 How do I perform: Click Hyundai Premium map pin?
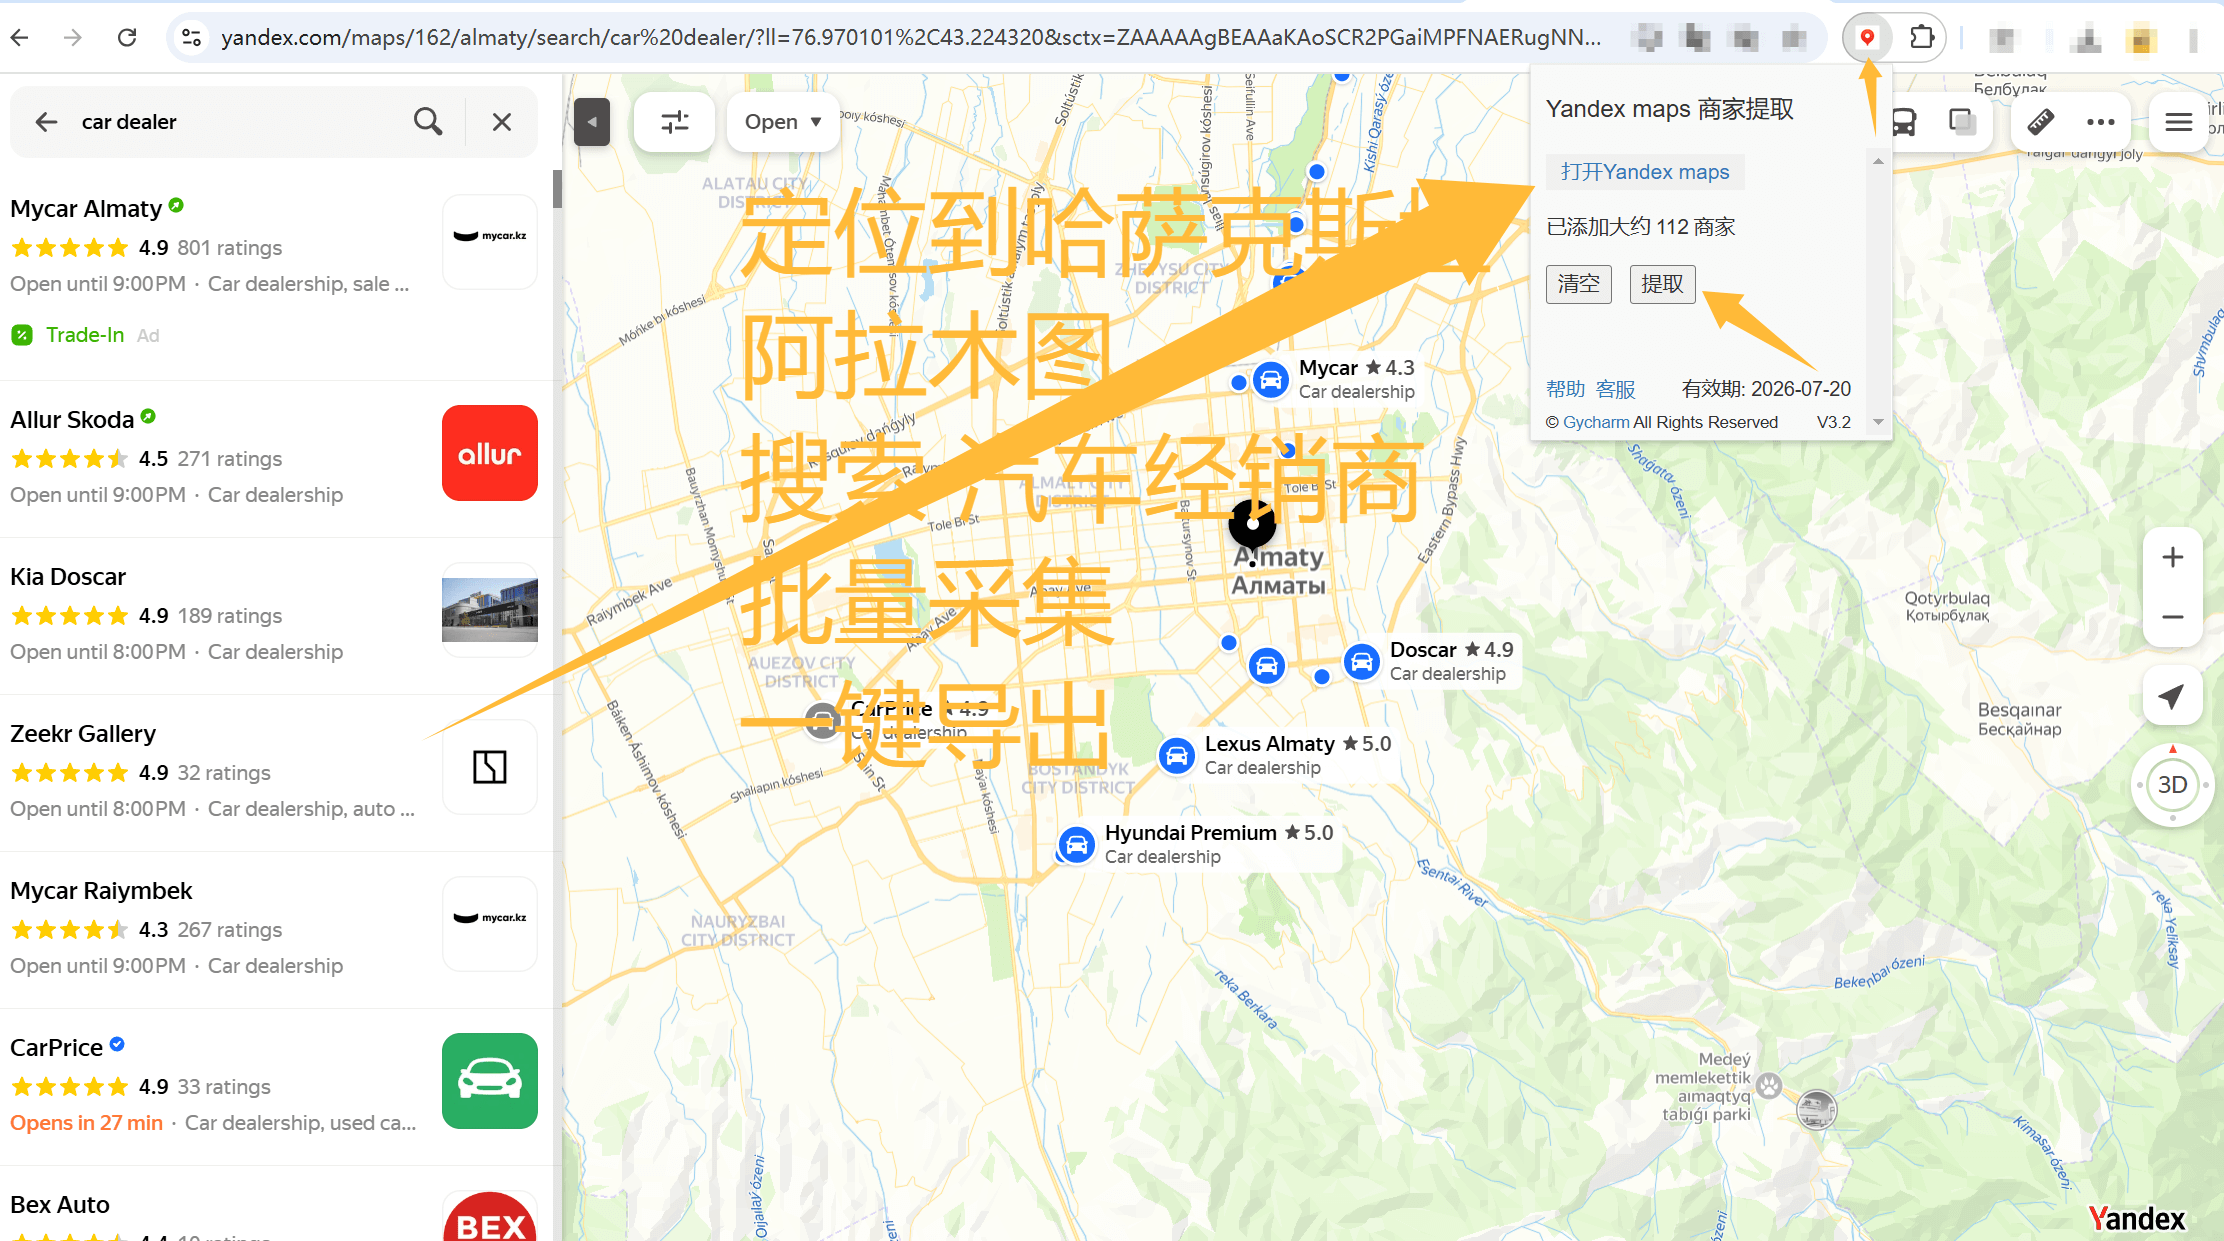tap(1077, 845)
